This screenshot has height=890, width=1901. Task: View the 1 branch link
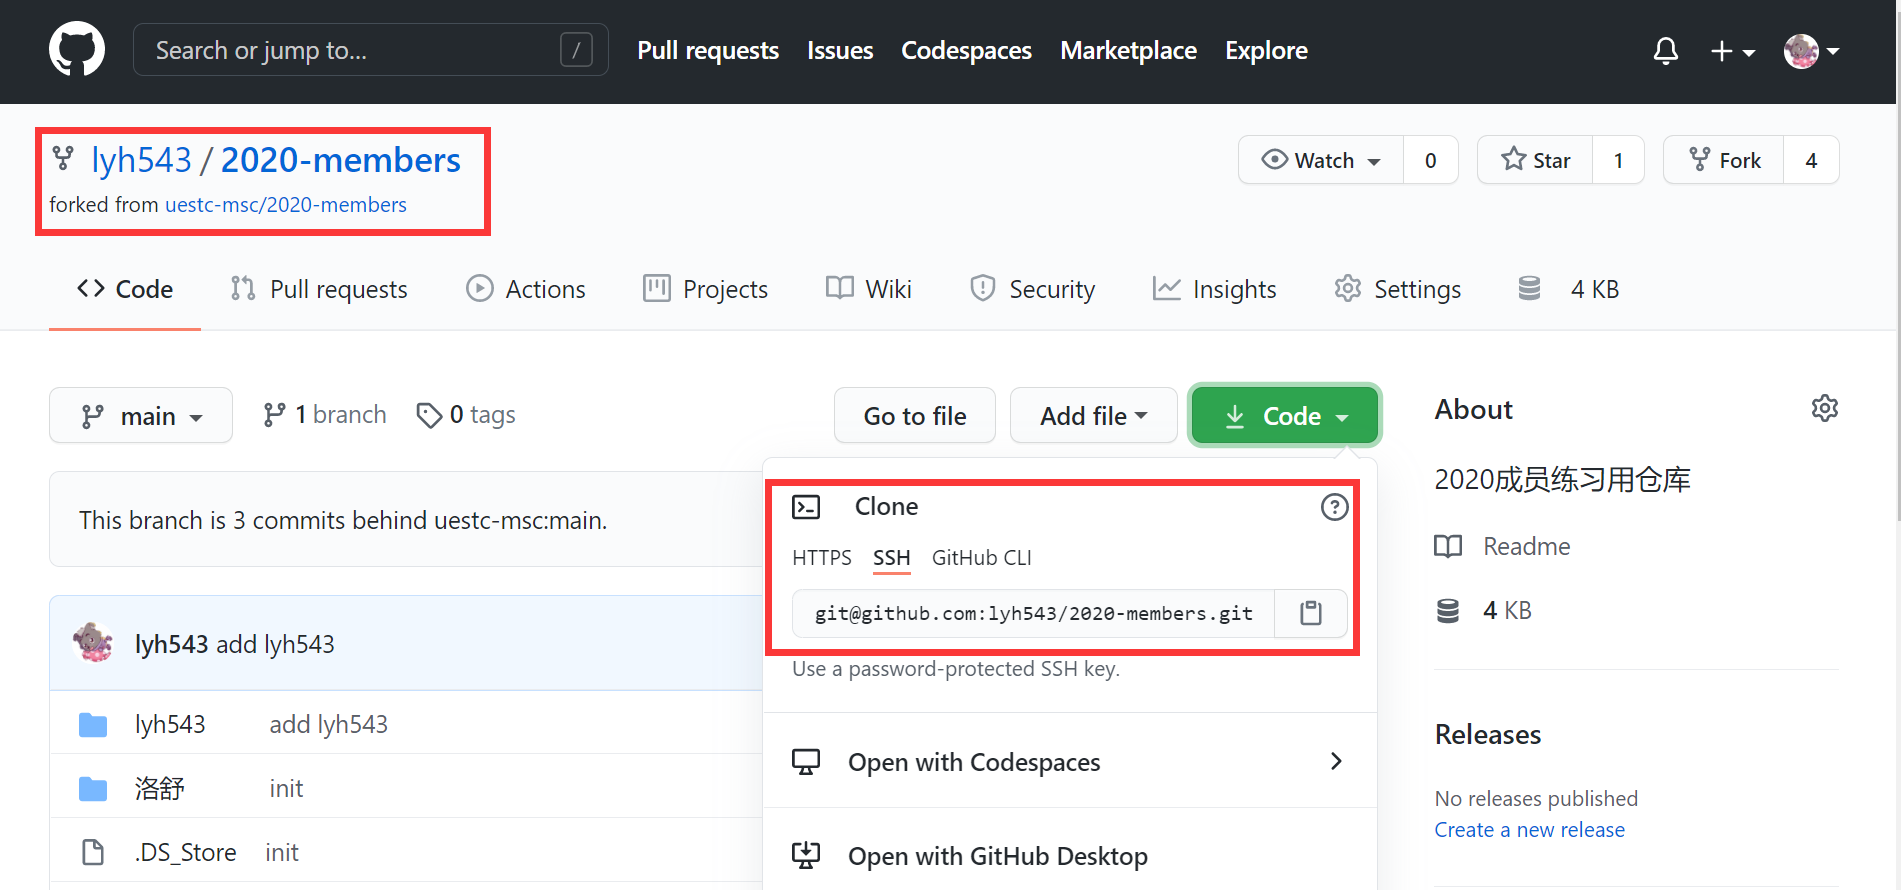coord(324,415)
